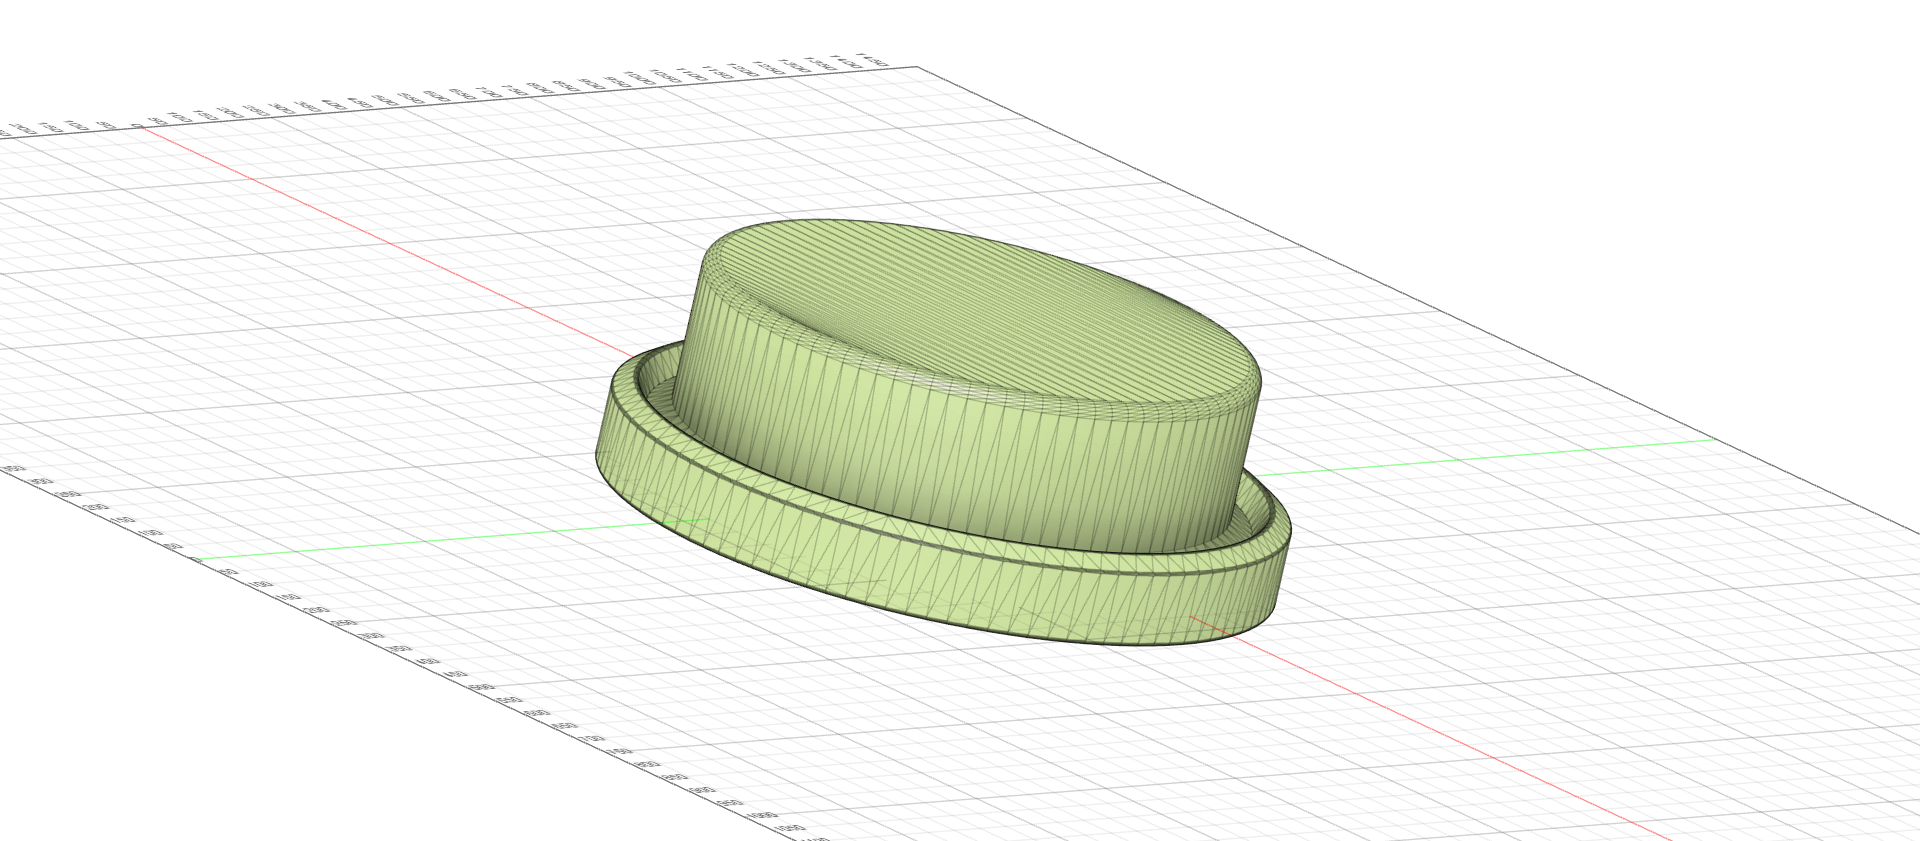The image size is (1920, 841).
Task: Select the green axis line right of the model
Action: [1480, 457]
